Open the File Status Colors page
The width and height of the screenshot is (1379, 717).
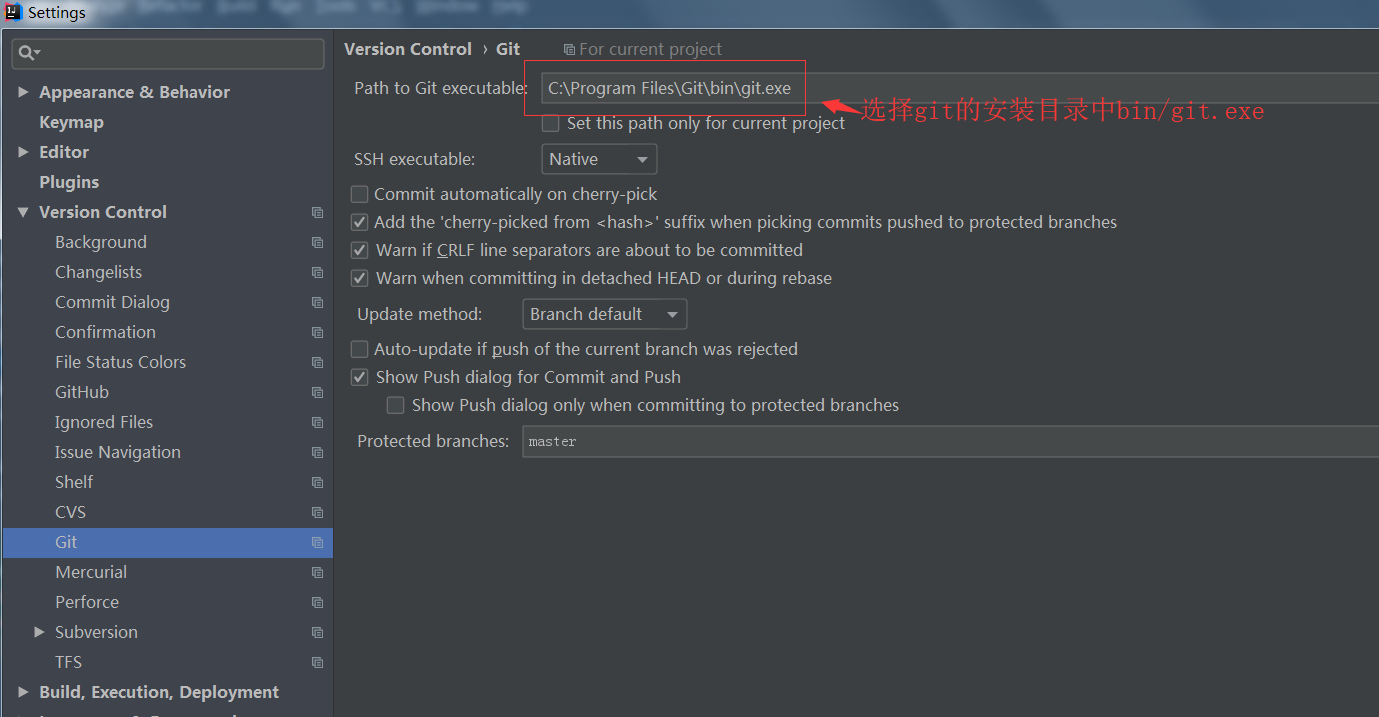[x=120, y=362]
